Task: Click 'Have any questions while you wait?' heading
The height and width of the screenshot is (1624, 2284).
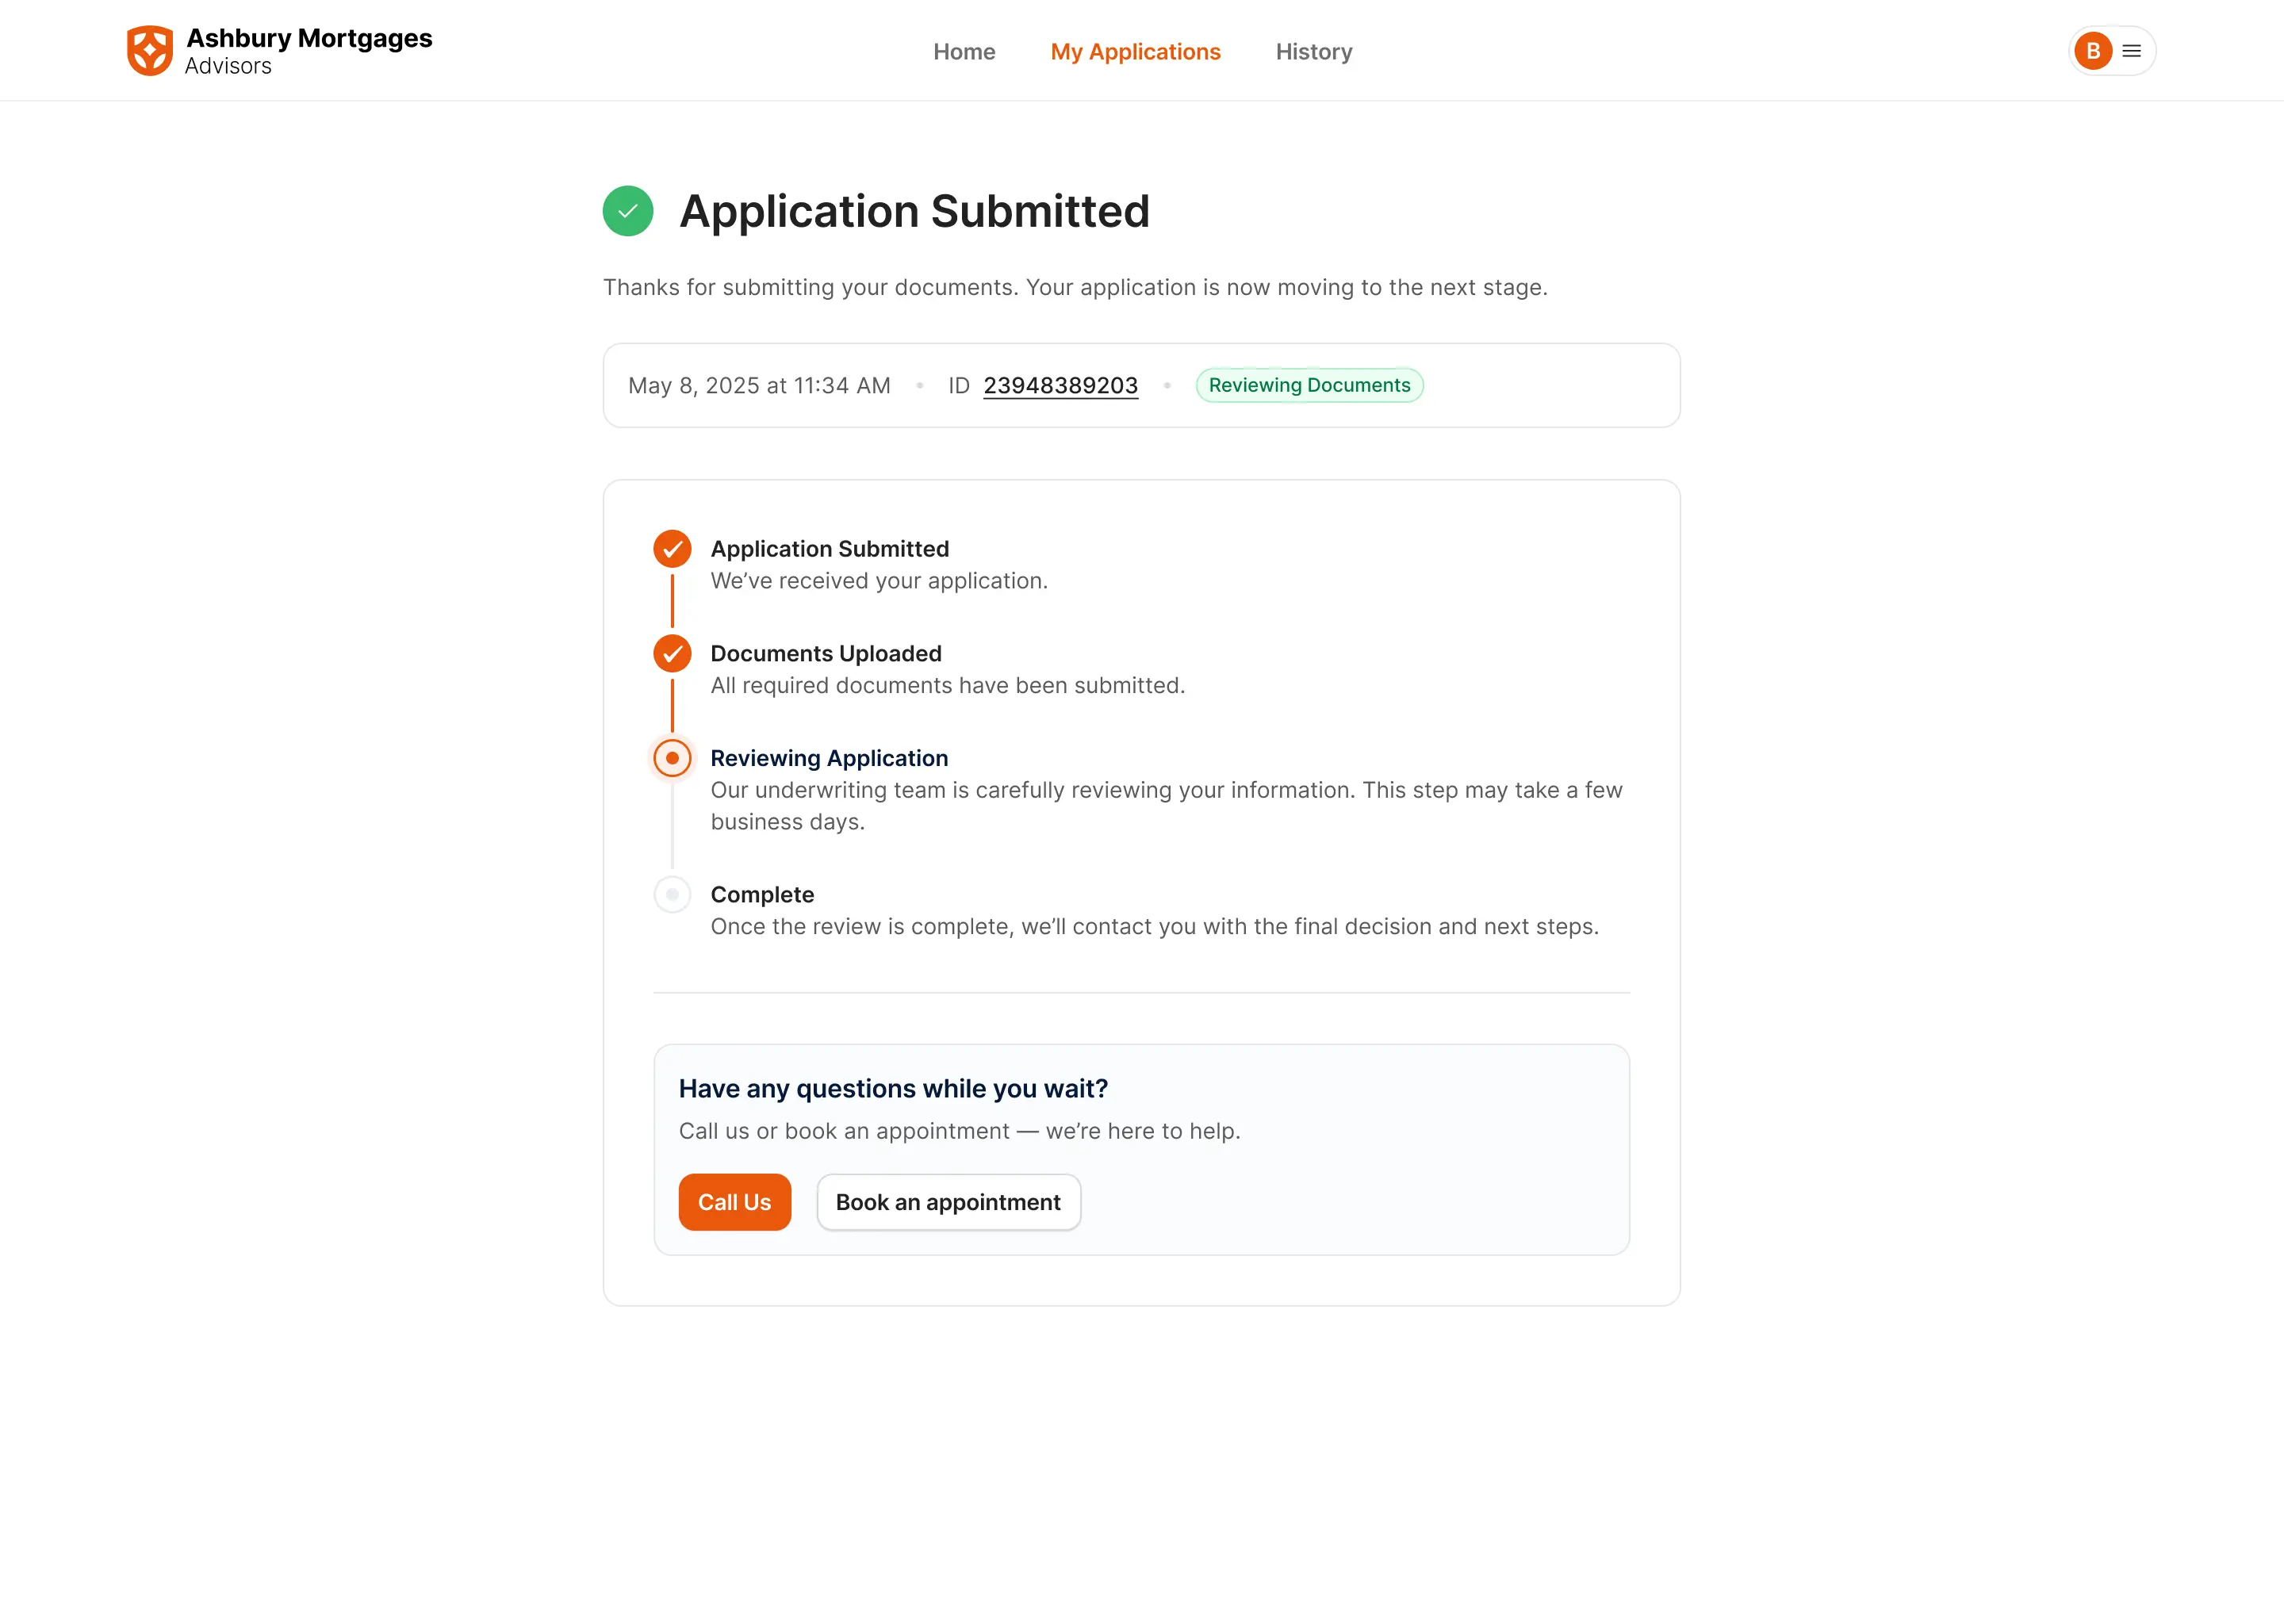Action: tap(893, 1088)
